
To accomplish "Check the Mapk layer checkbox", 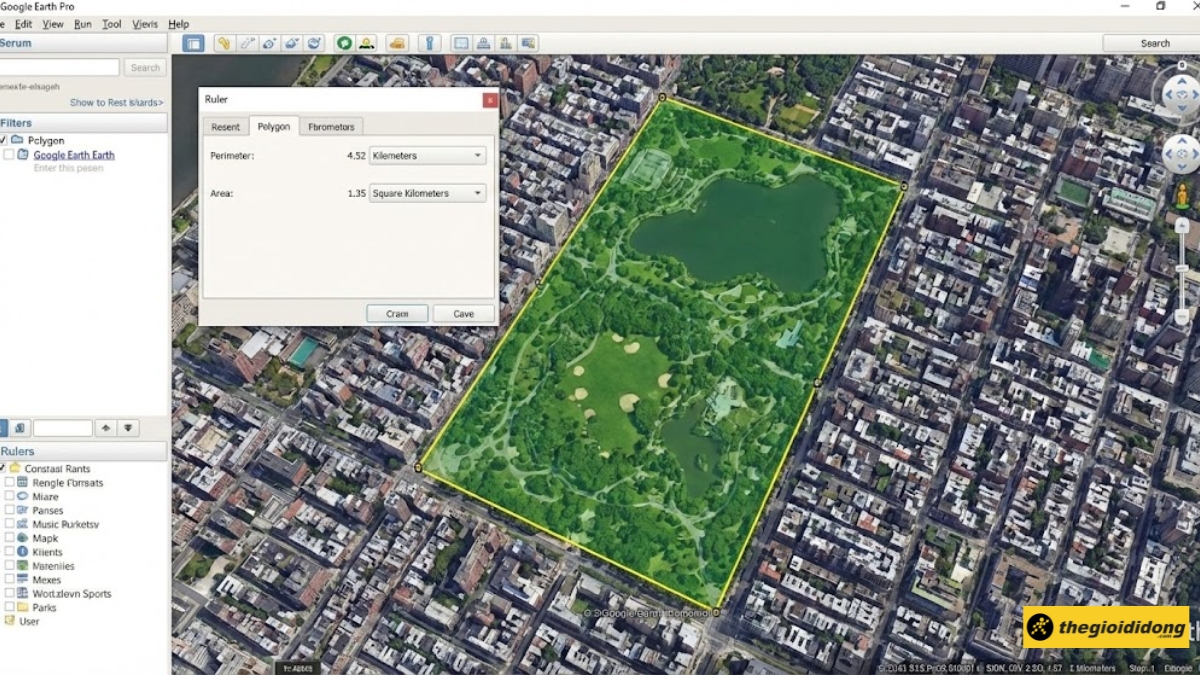I will (10, 538).
